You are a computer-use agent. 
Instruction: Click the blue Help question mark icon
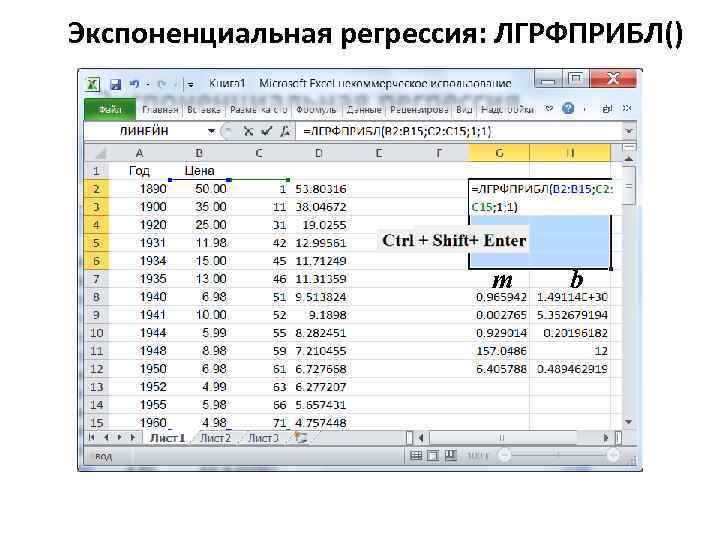click(568, 109)
